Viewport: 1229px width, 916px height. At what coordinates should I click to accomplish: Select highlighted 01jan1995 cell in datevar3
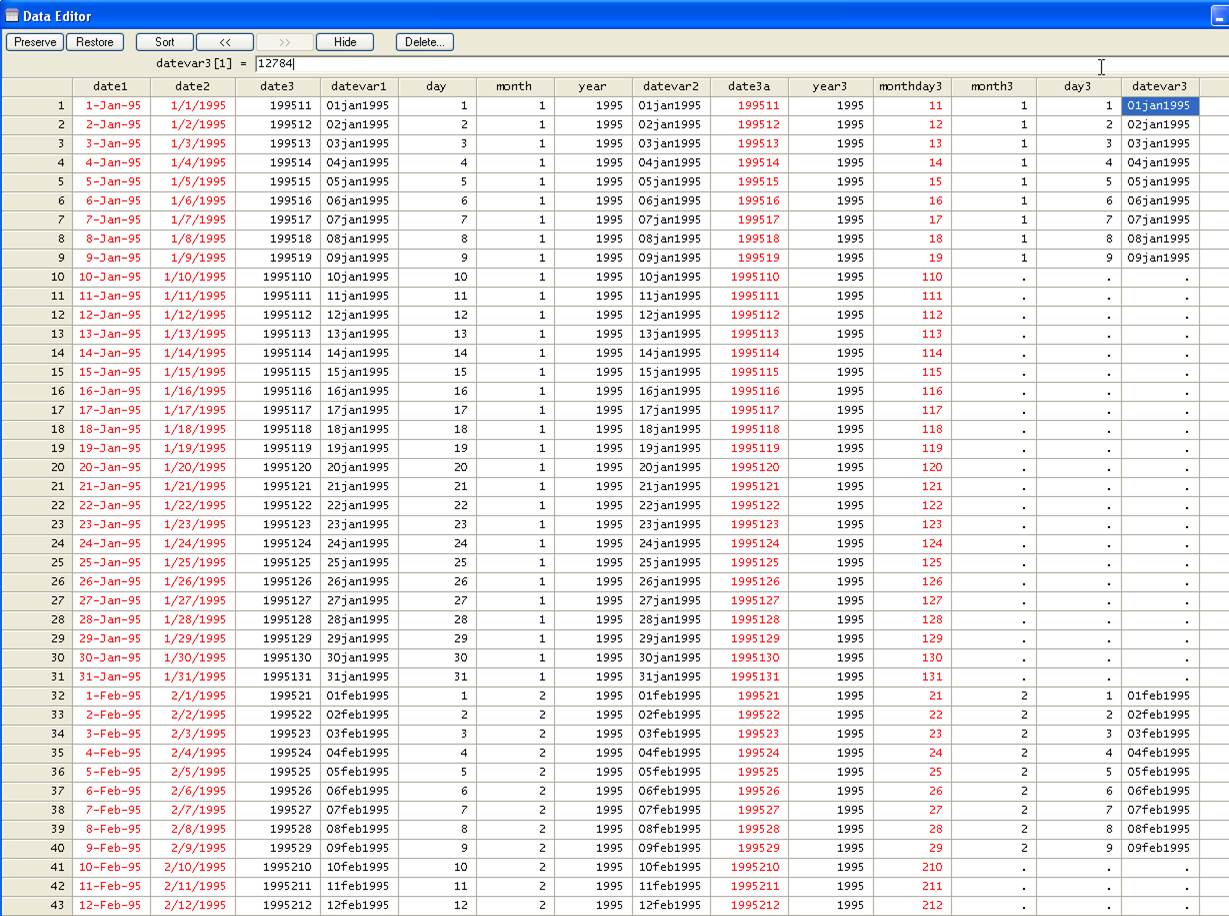pos(1159,106)
